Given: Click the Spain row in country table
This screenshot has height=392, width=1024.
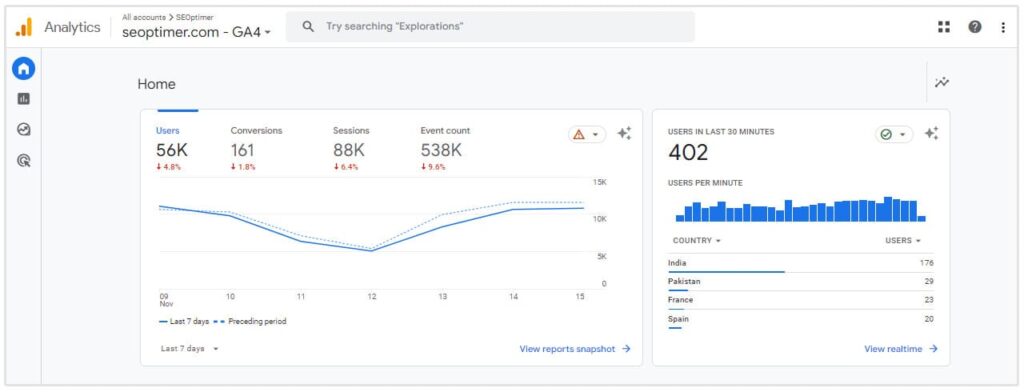Looking at the screenshot, I should 801,319.
